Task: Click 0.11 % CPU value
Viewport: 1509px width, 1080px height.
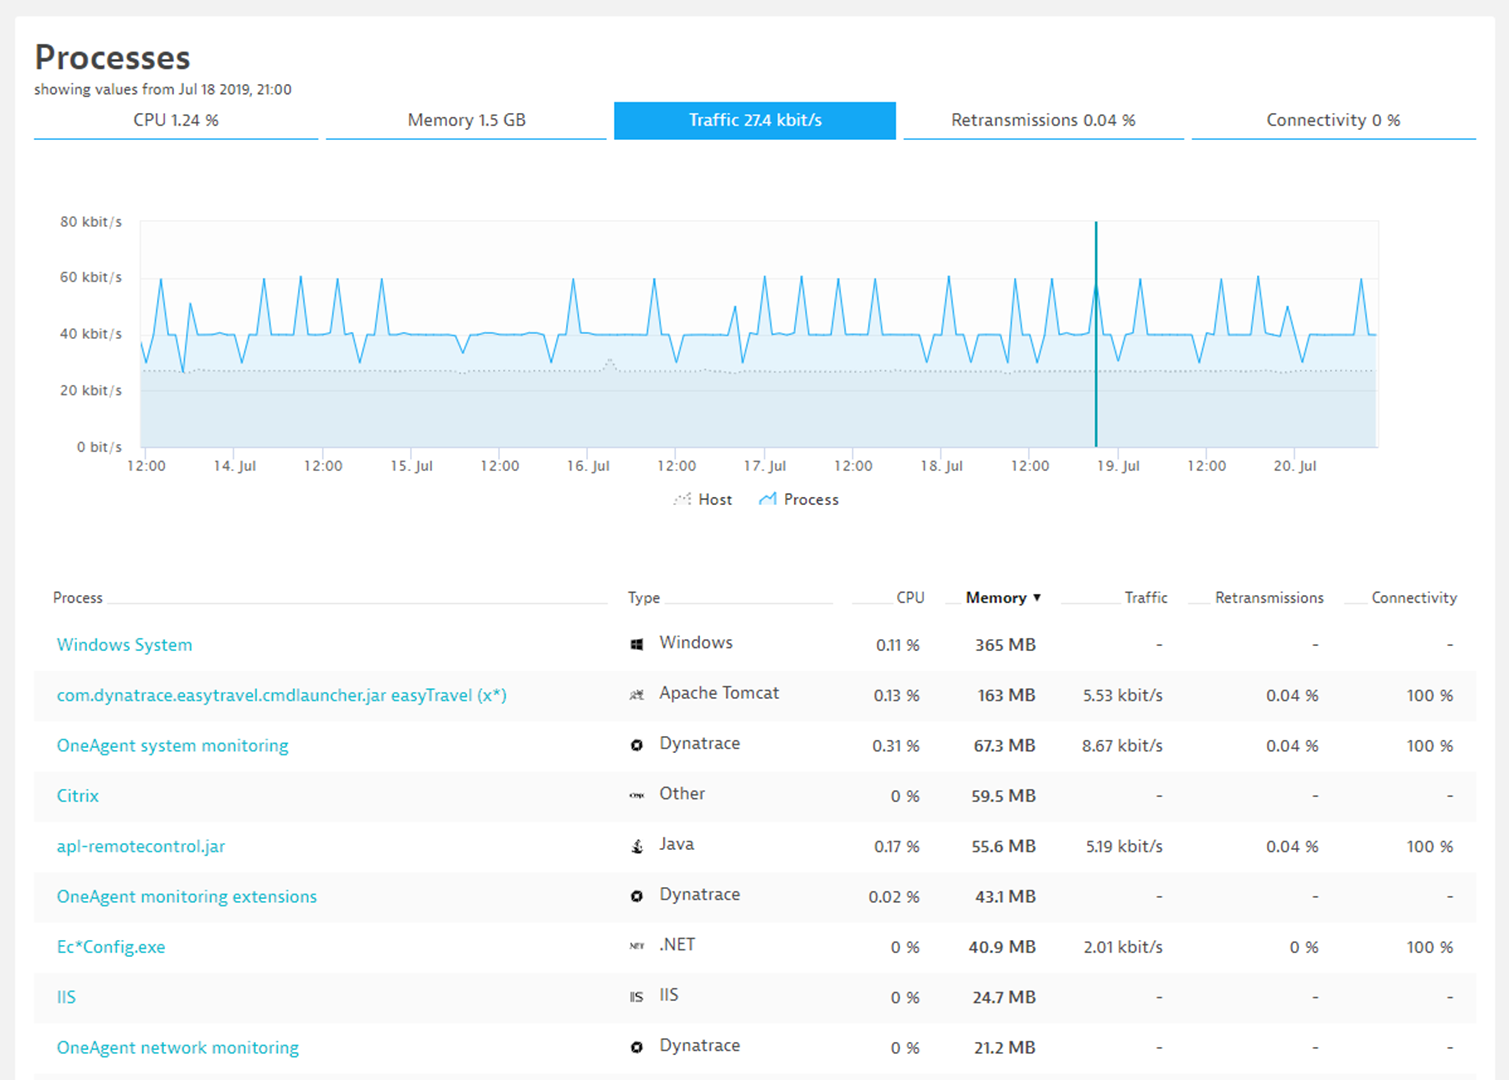Action: (897, 645)
